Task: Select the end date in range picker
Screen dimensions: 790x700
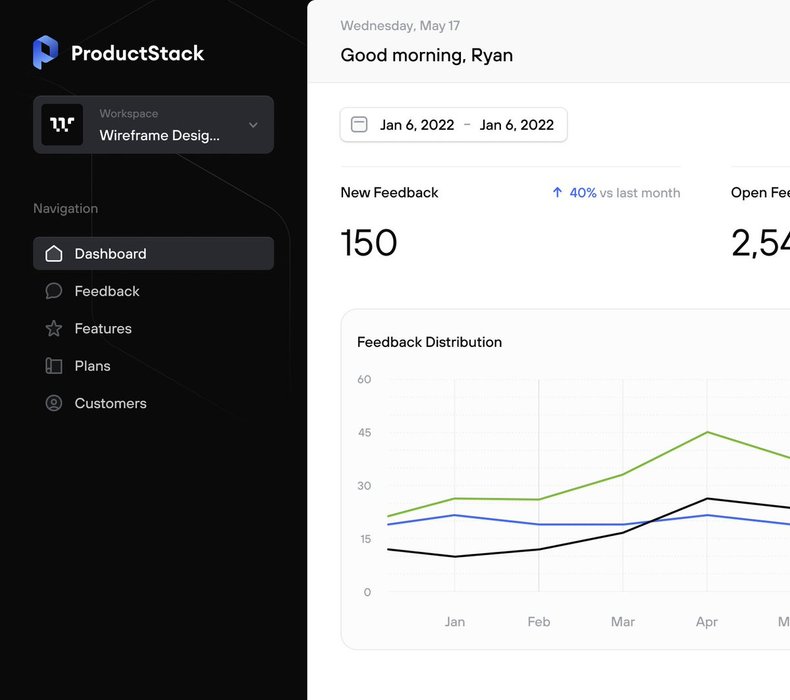Action: [x=516, y=125]
